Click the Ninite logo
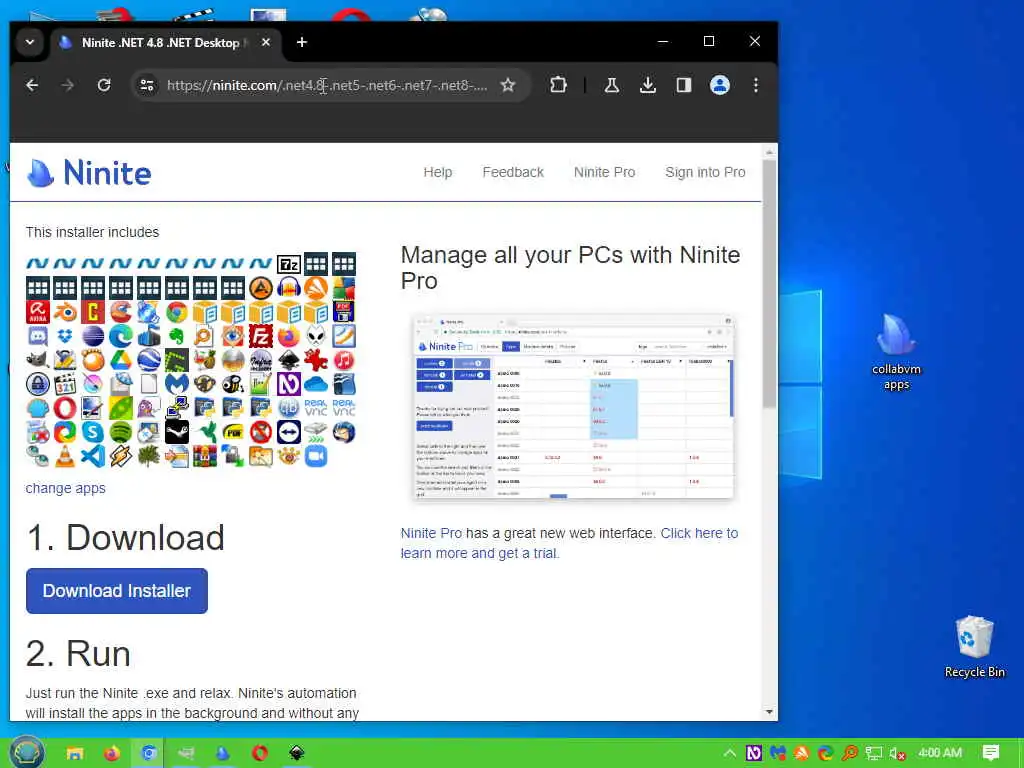The width and height of the screenshot is (1024, 768). tap(89, 173)
